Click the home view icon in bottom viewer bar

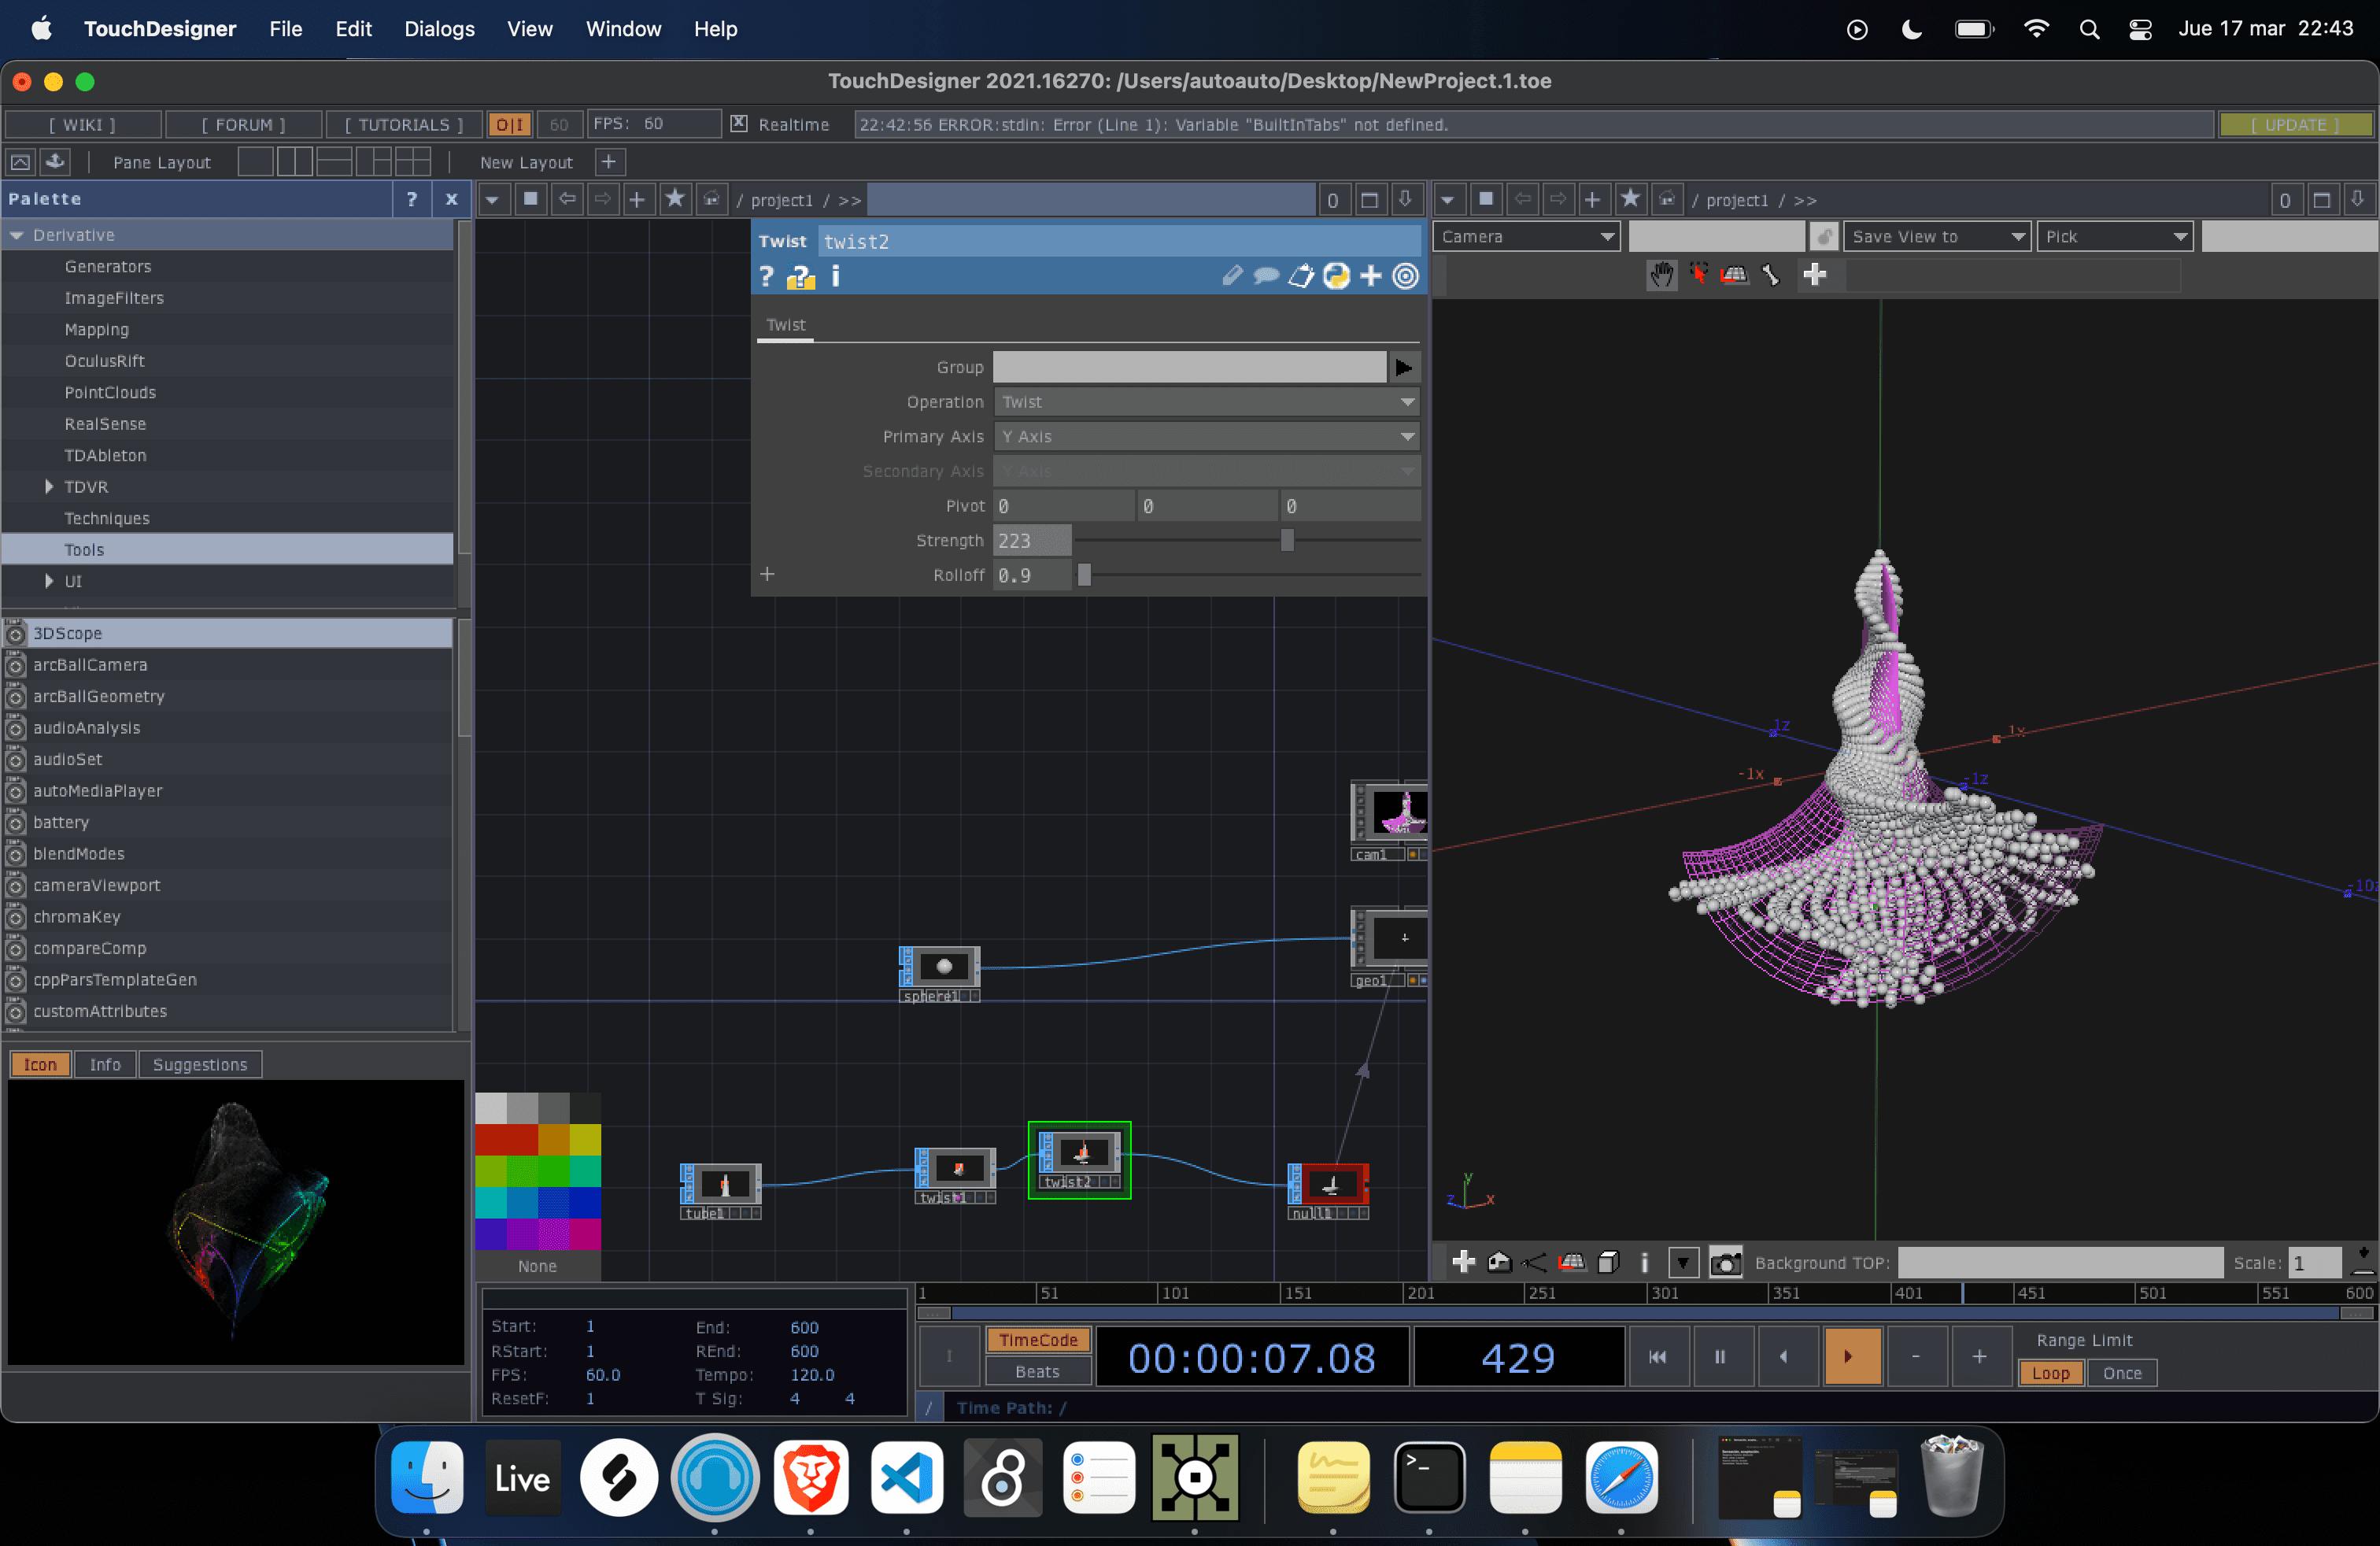[1499, 1262]
